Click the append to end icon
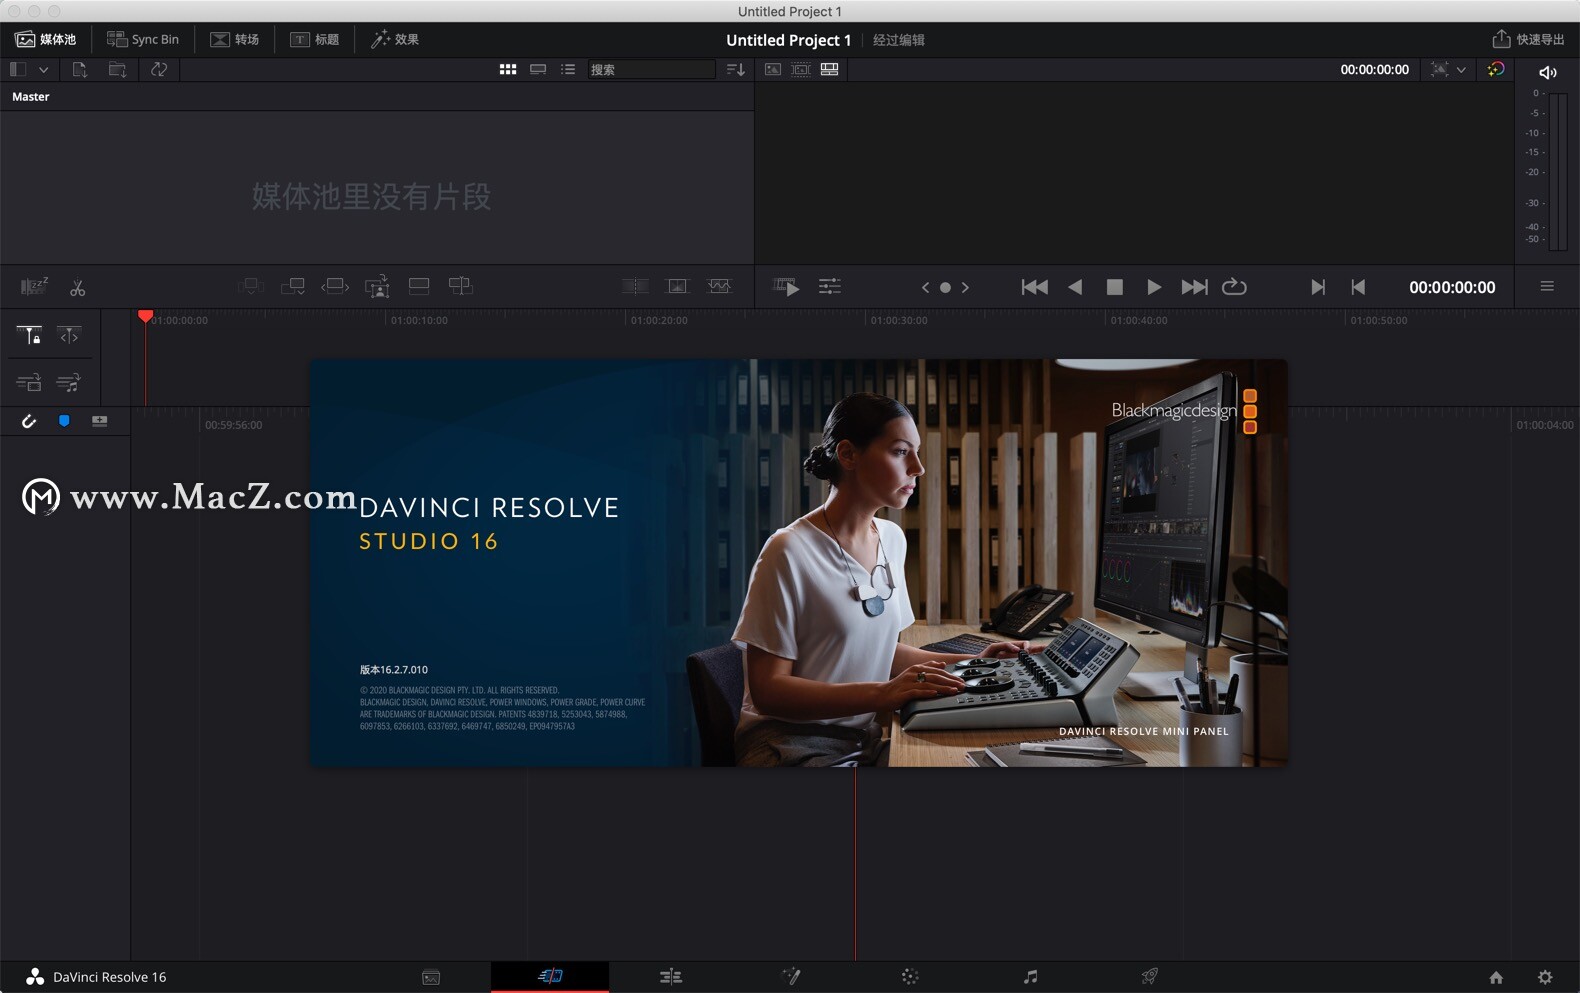This screenshot has width=1580, height=993. tap(293, 286)
